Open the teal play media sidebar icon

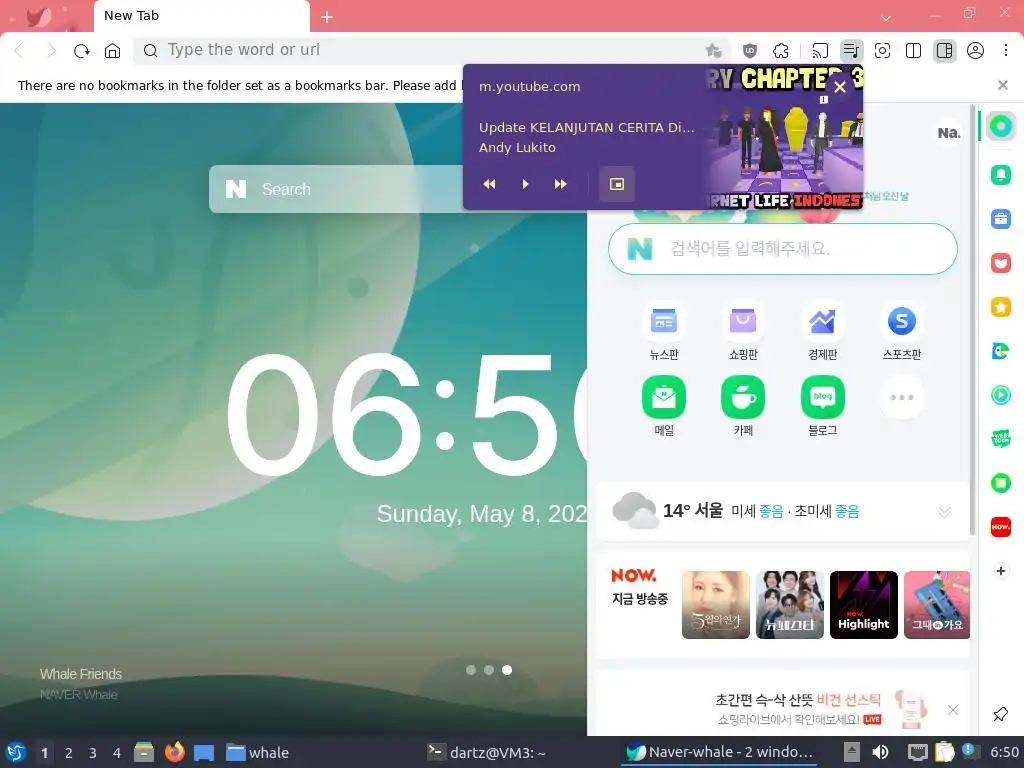1000,395
